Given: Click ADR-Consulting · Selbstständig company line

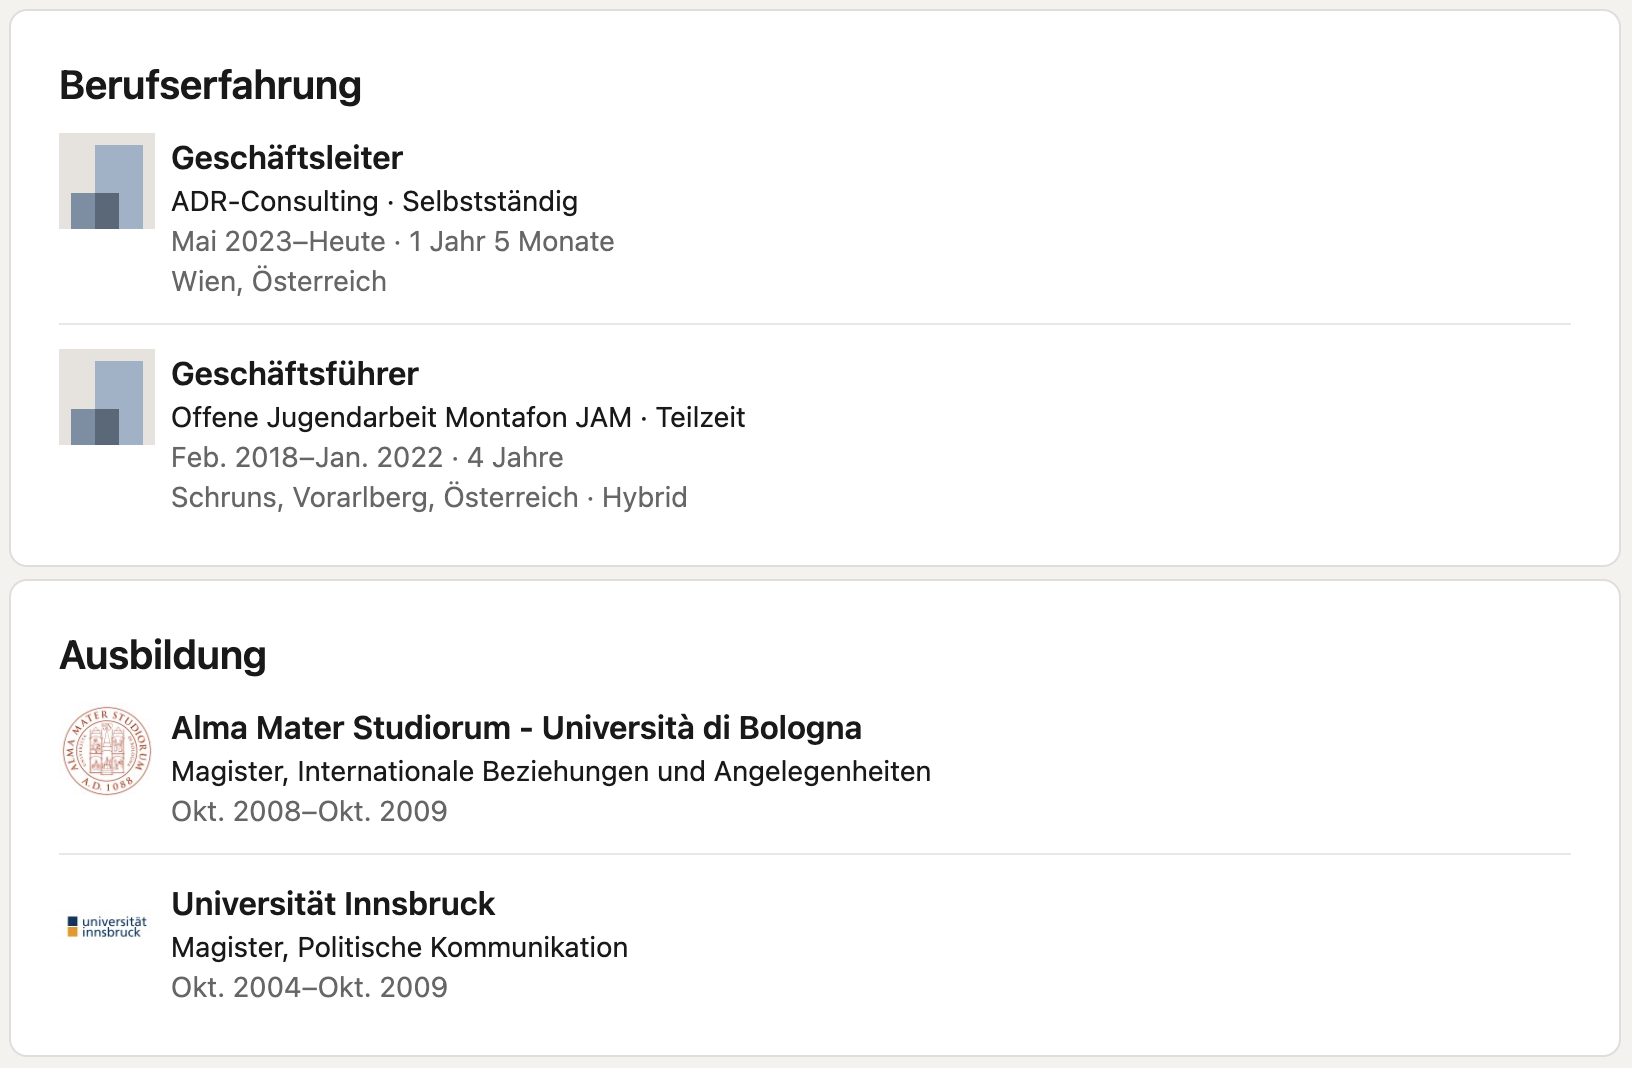Looking at the screenshot, I should (375, 201).
